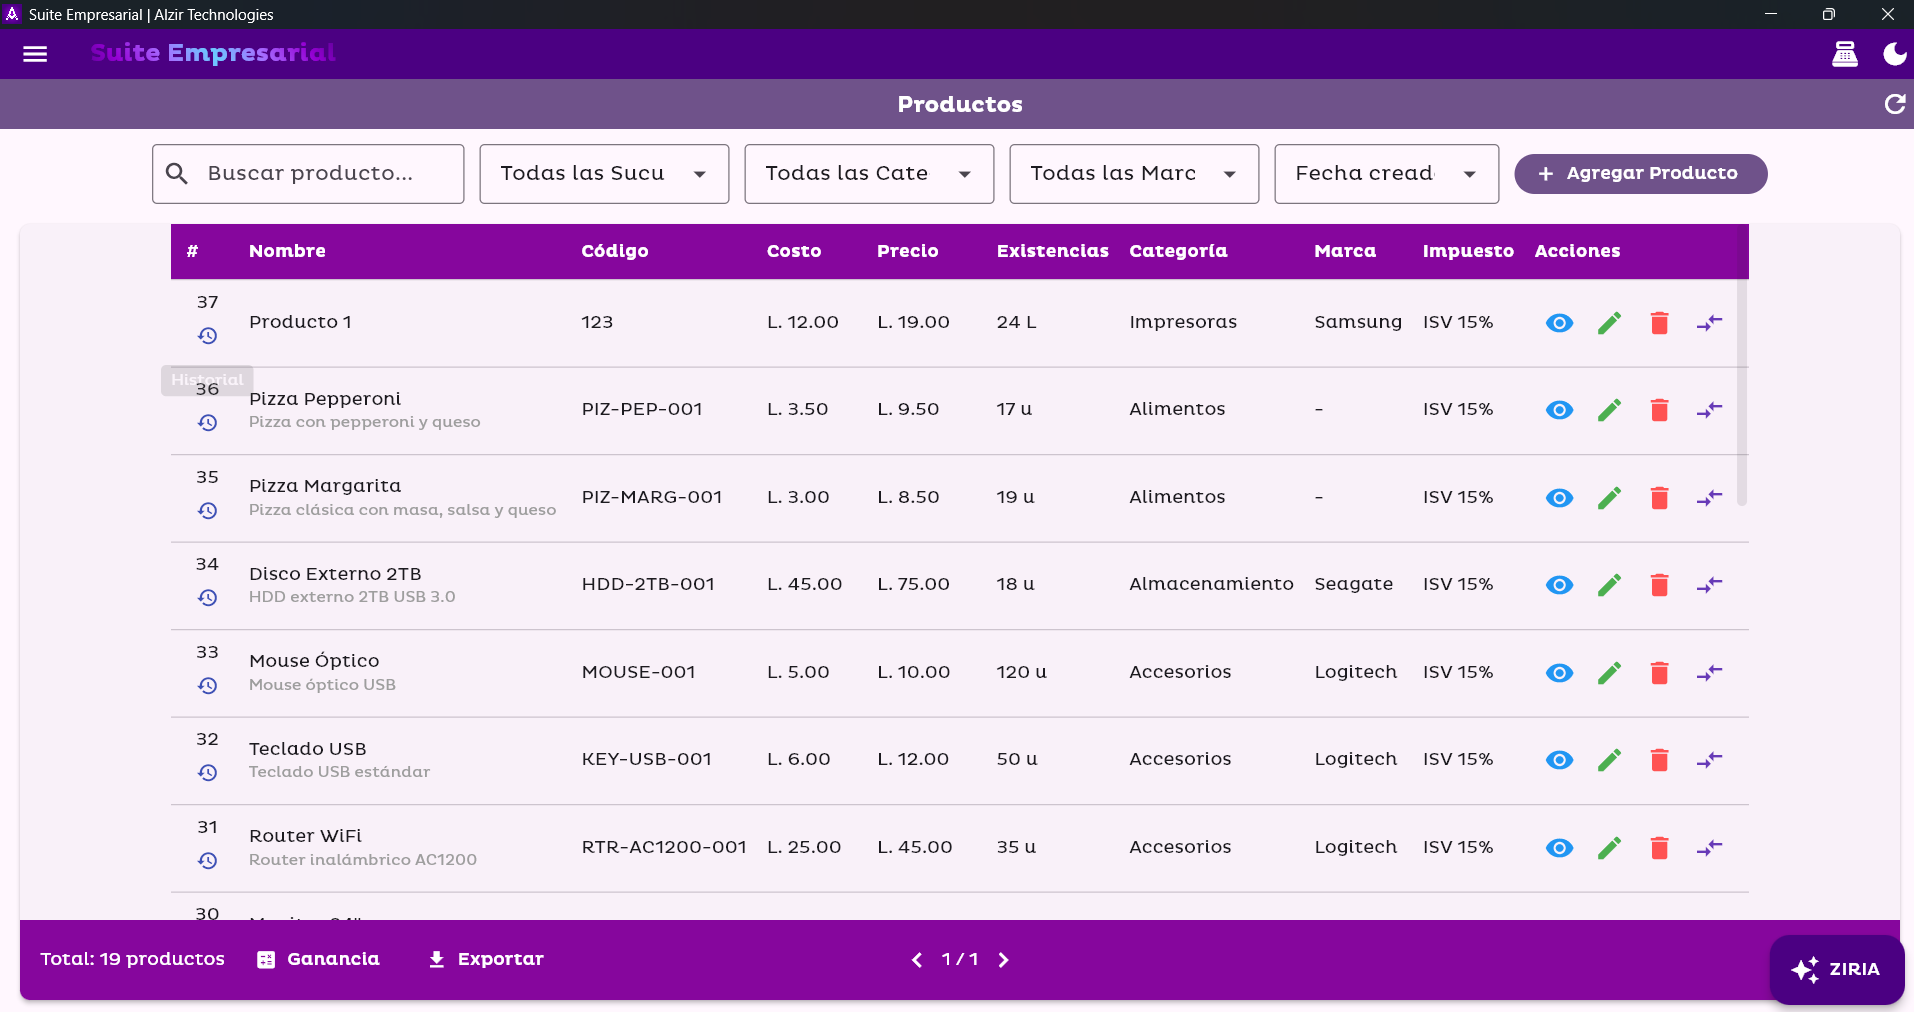View details of Teclado USB with the eye icon
The width and height of the screenshot is (1914, 1012).
pyautogui.click(x=1559, y=760)
